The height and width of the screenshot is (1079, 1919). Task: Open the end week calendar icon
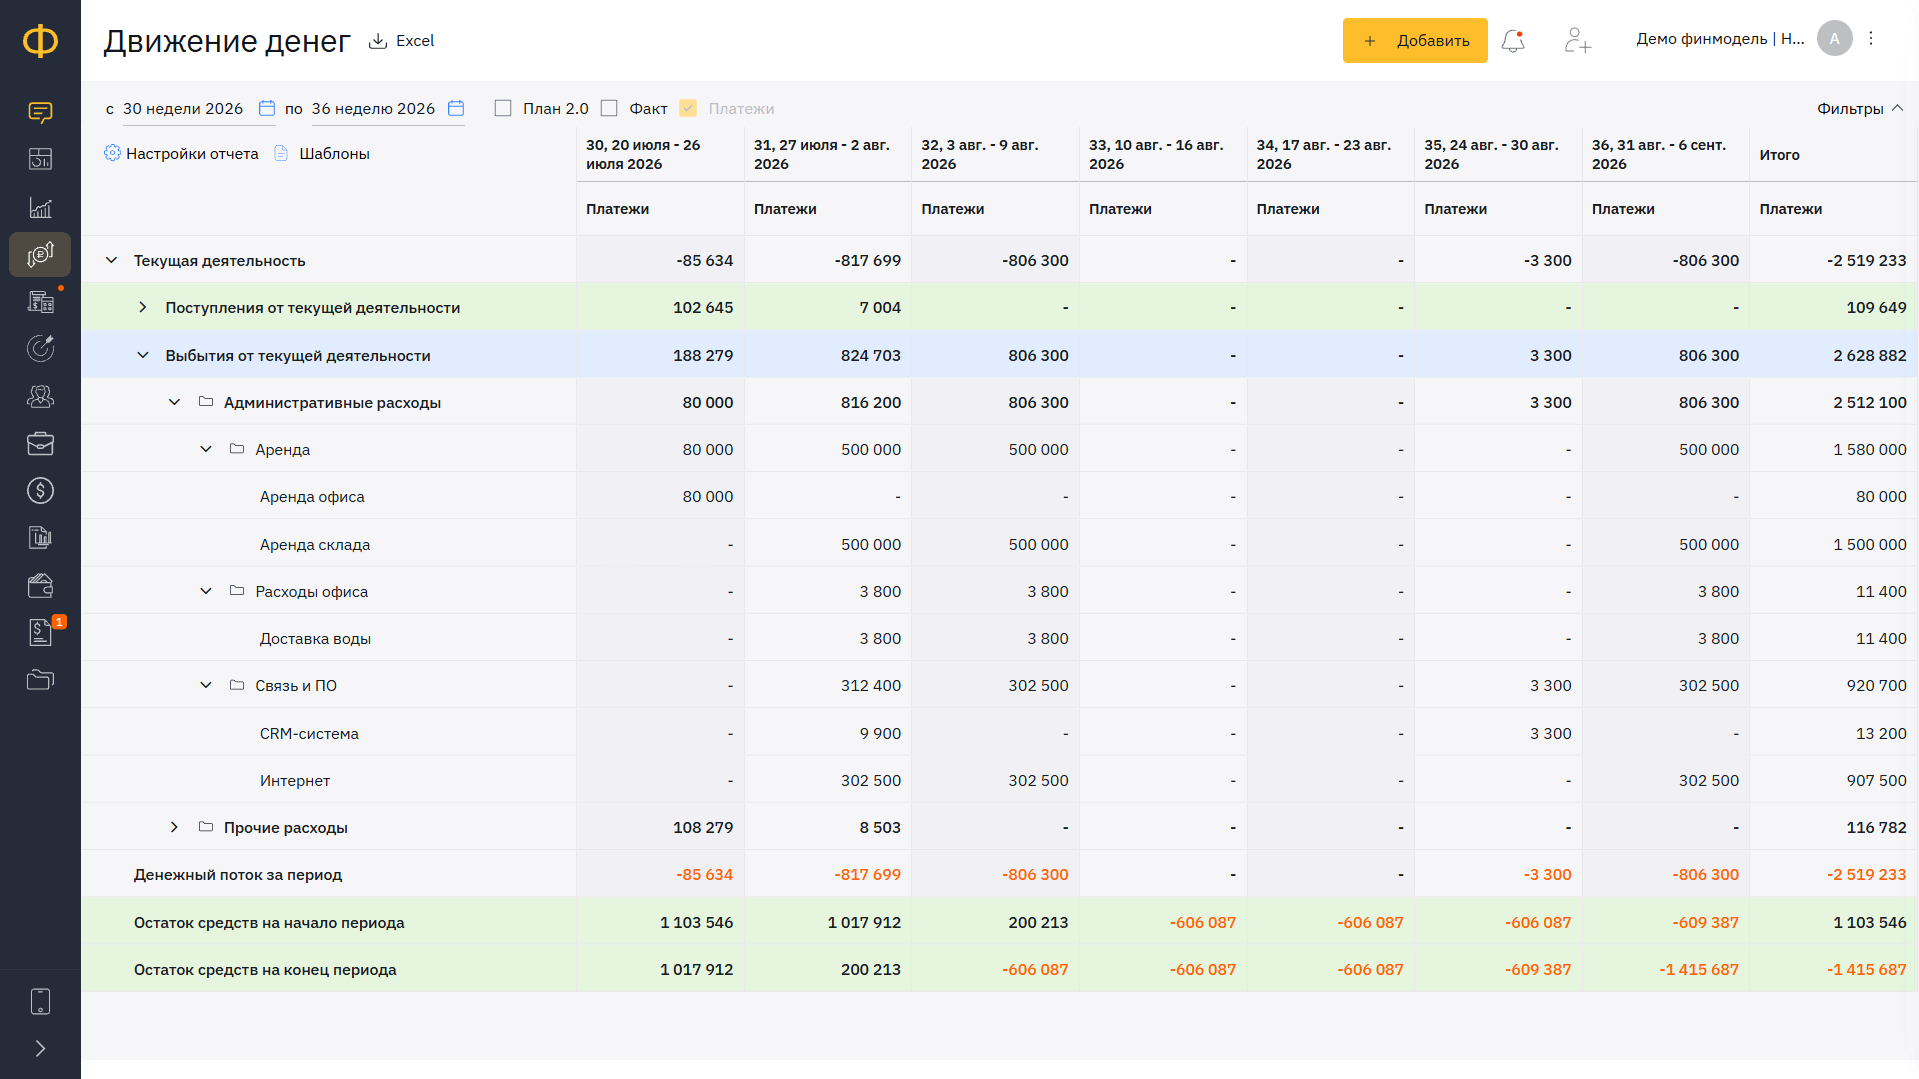pos(456,108)
